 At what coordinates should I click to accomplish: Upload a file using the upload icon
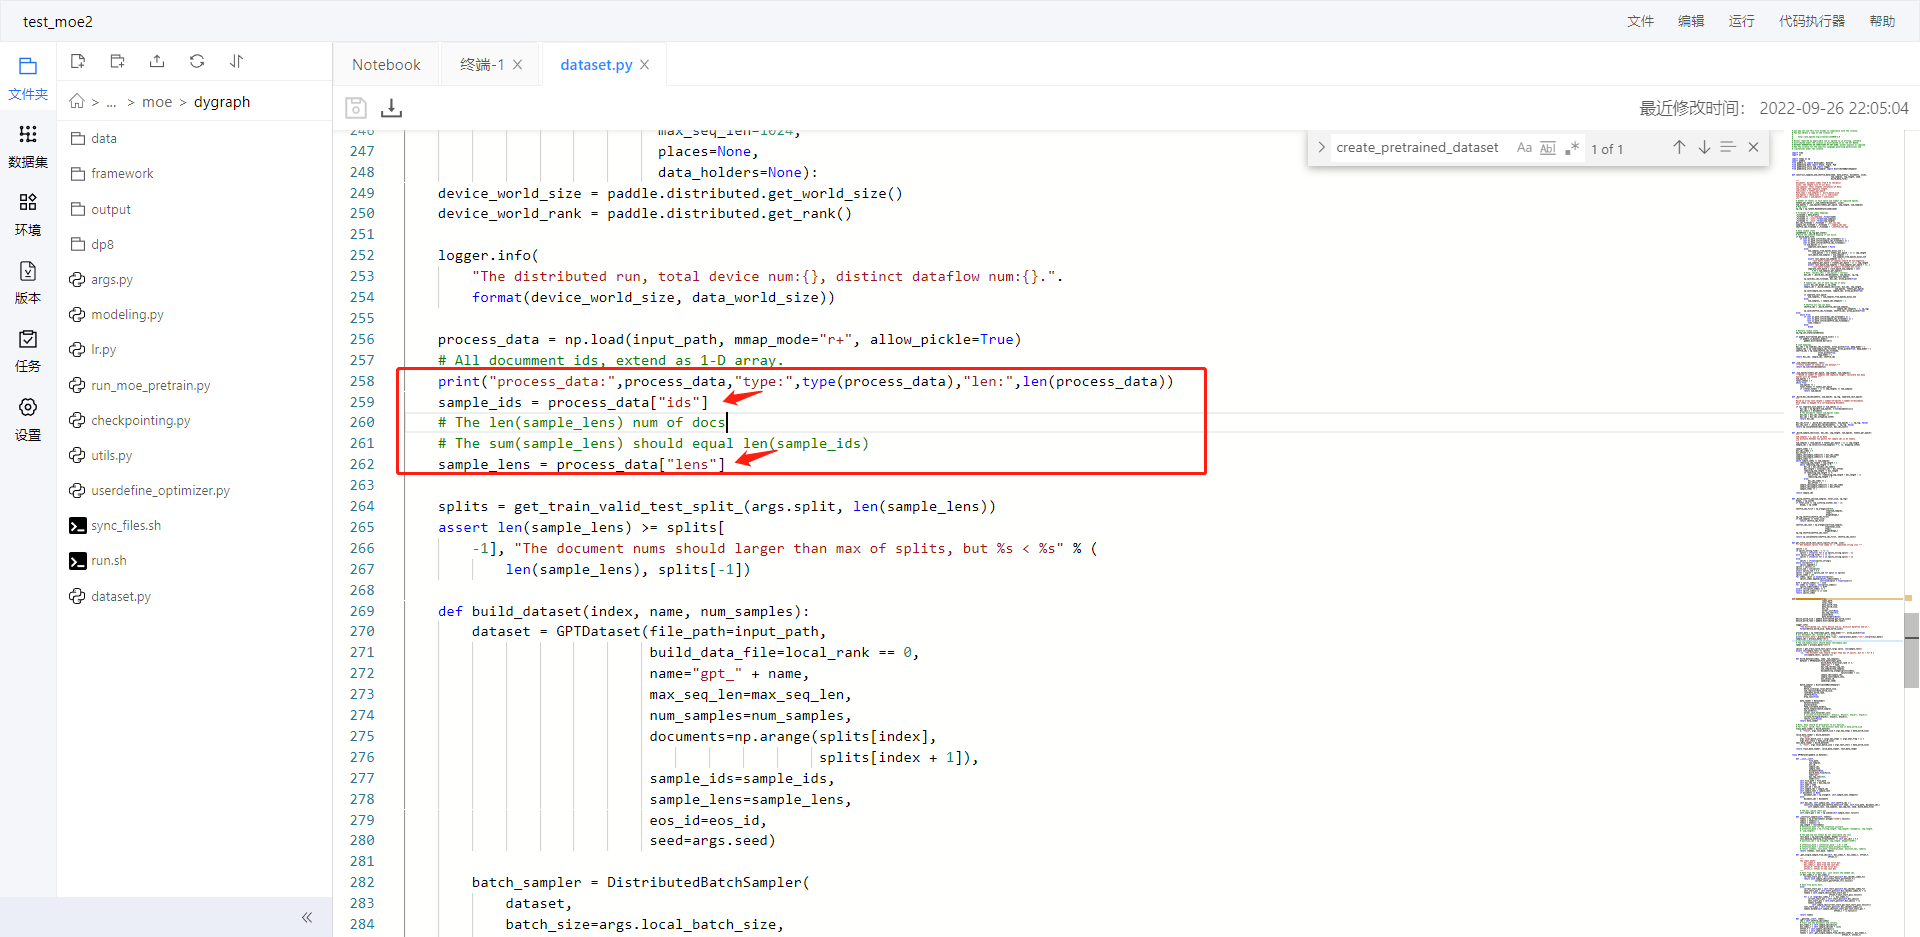point(156,60)
